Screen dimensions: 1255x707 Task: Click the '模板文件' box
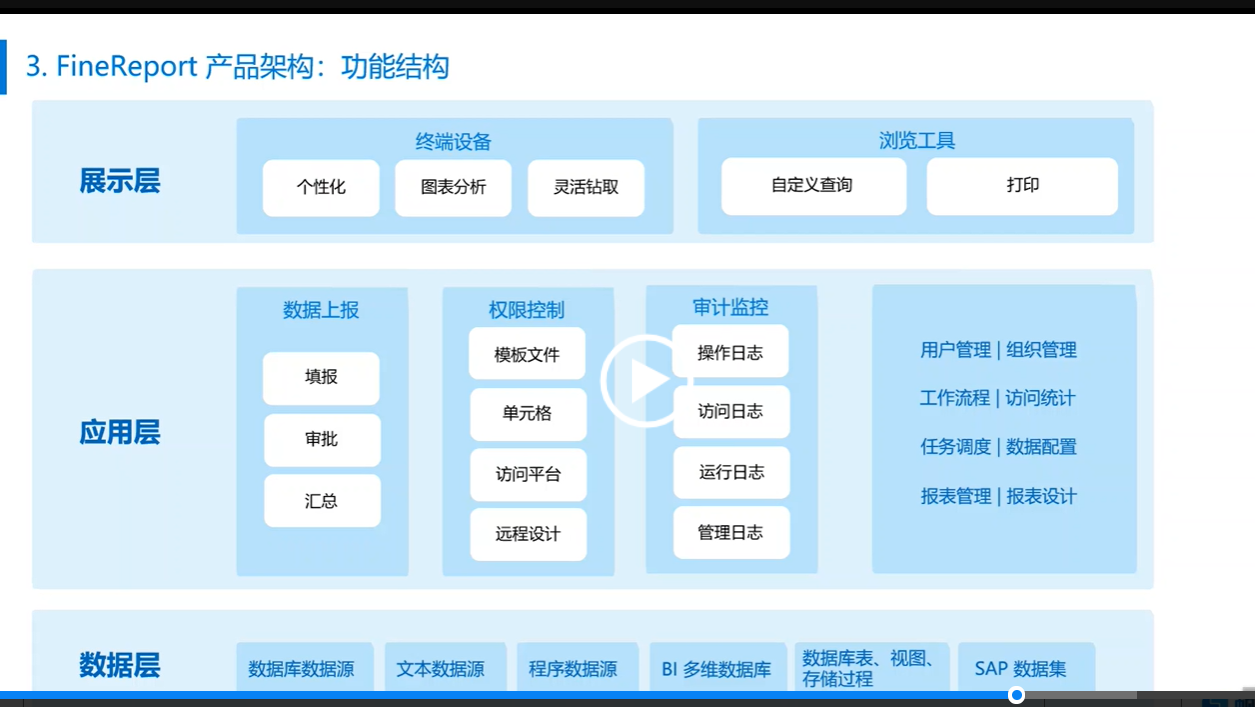(x=527, y=354)
